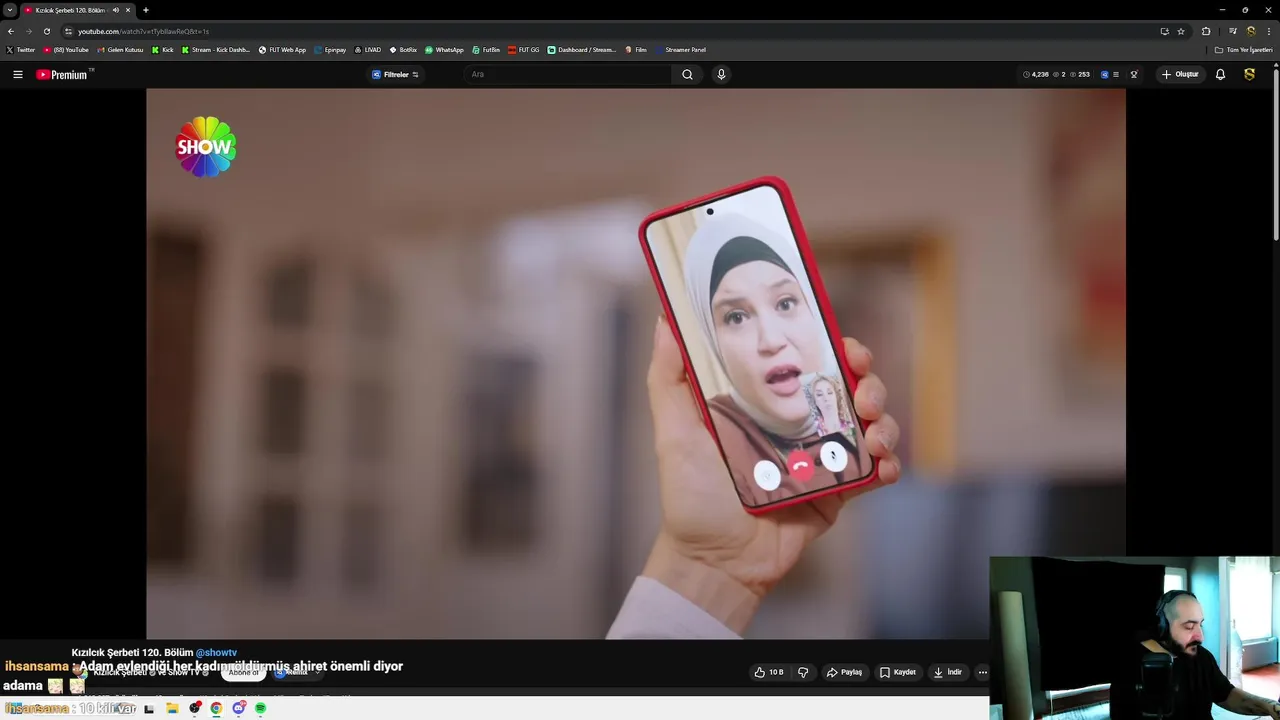Open the Chrome profile avatar
This screenshot has height=720, width=1280.
point(1250,31)
